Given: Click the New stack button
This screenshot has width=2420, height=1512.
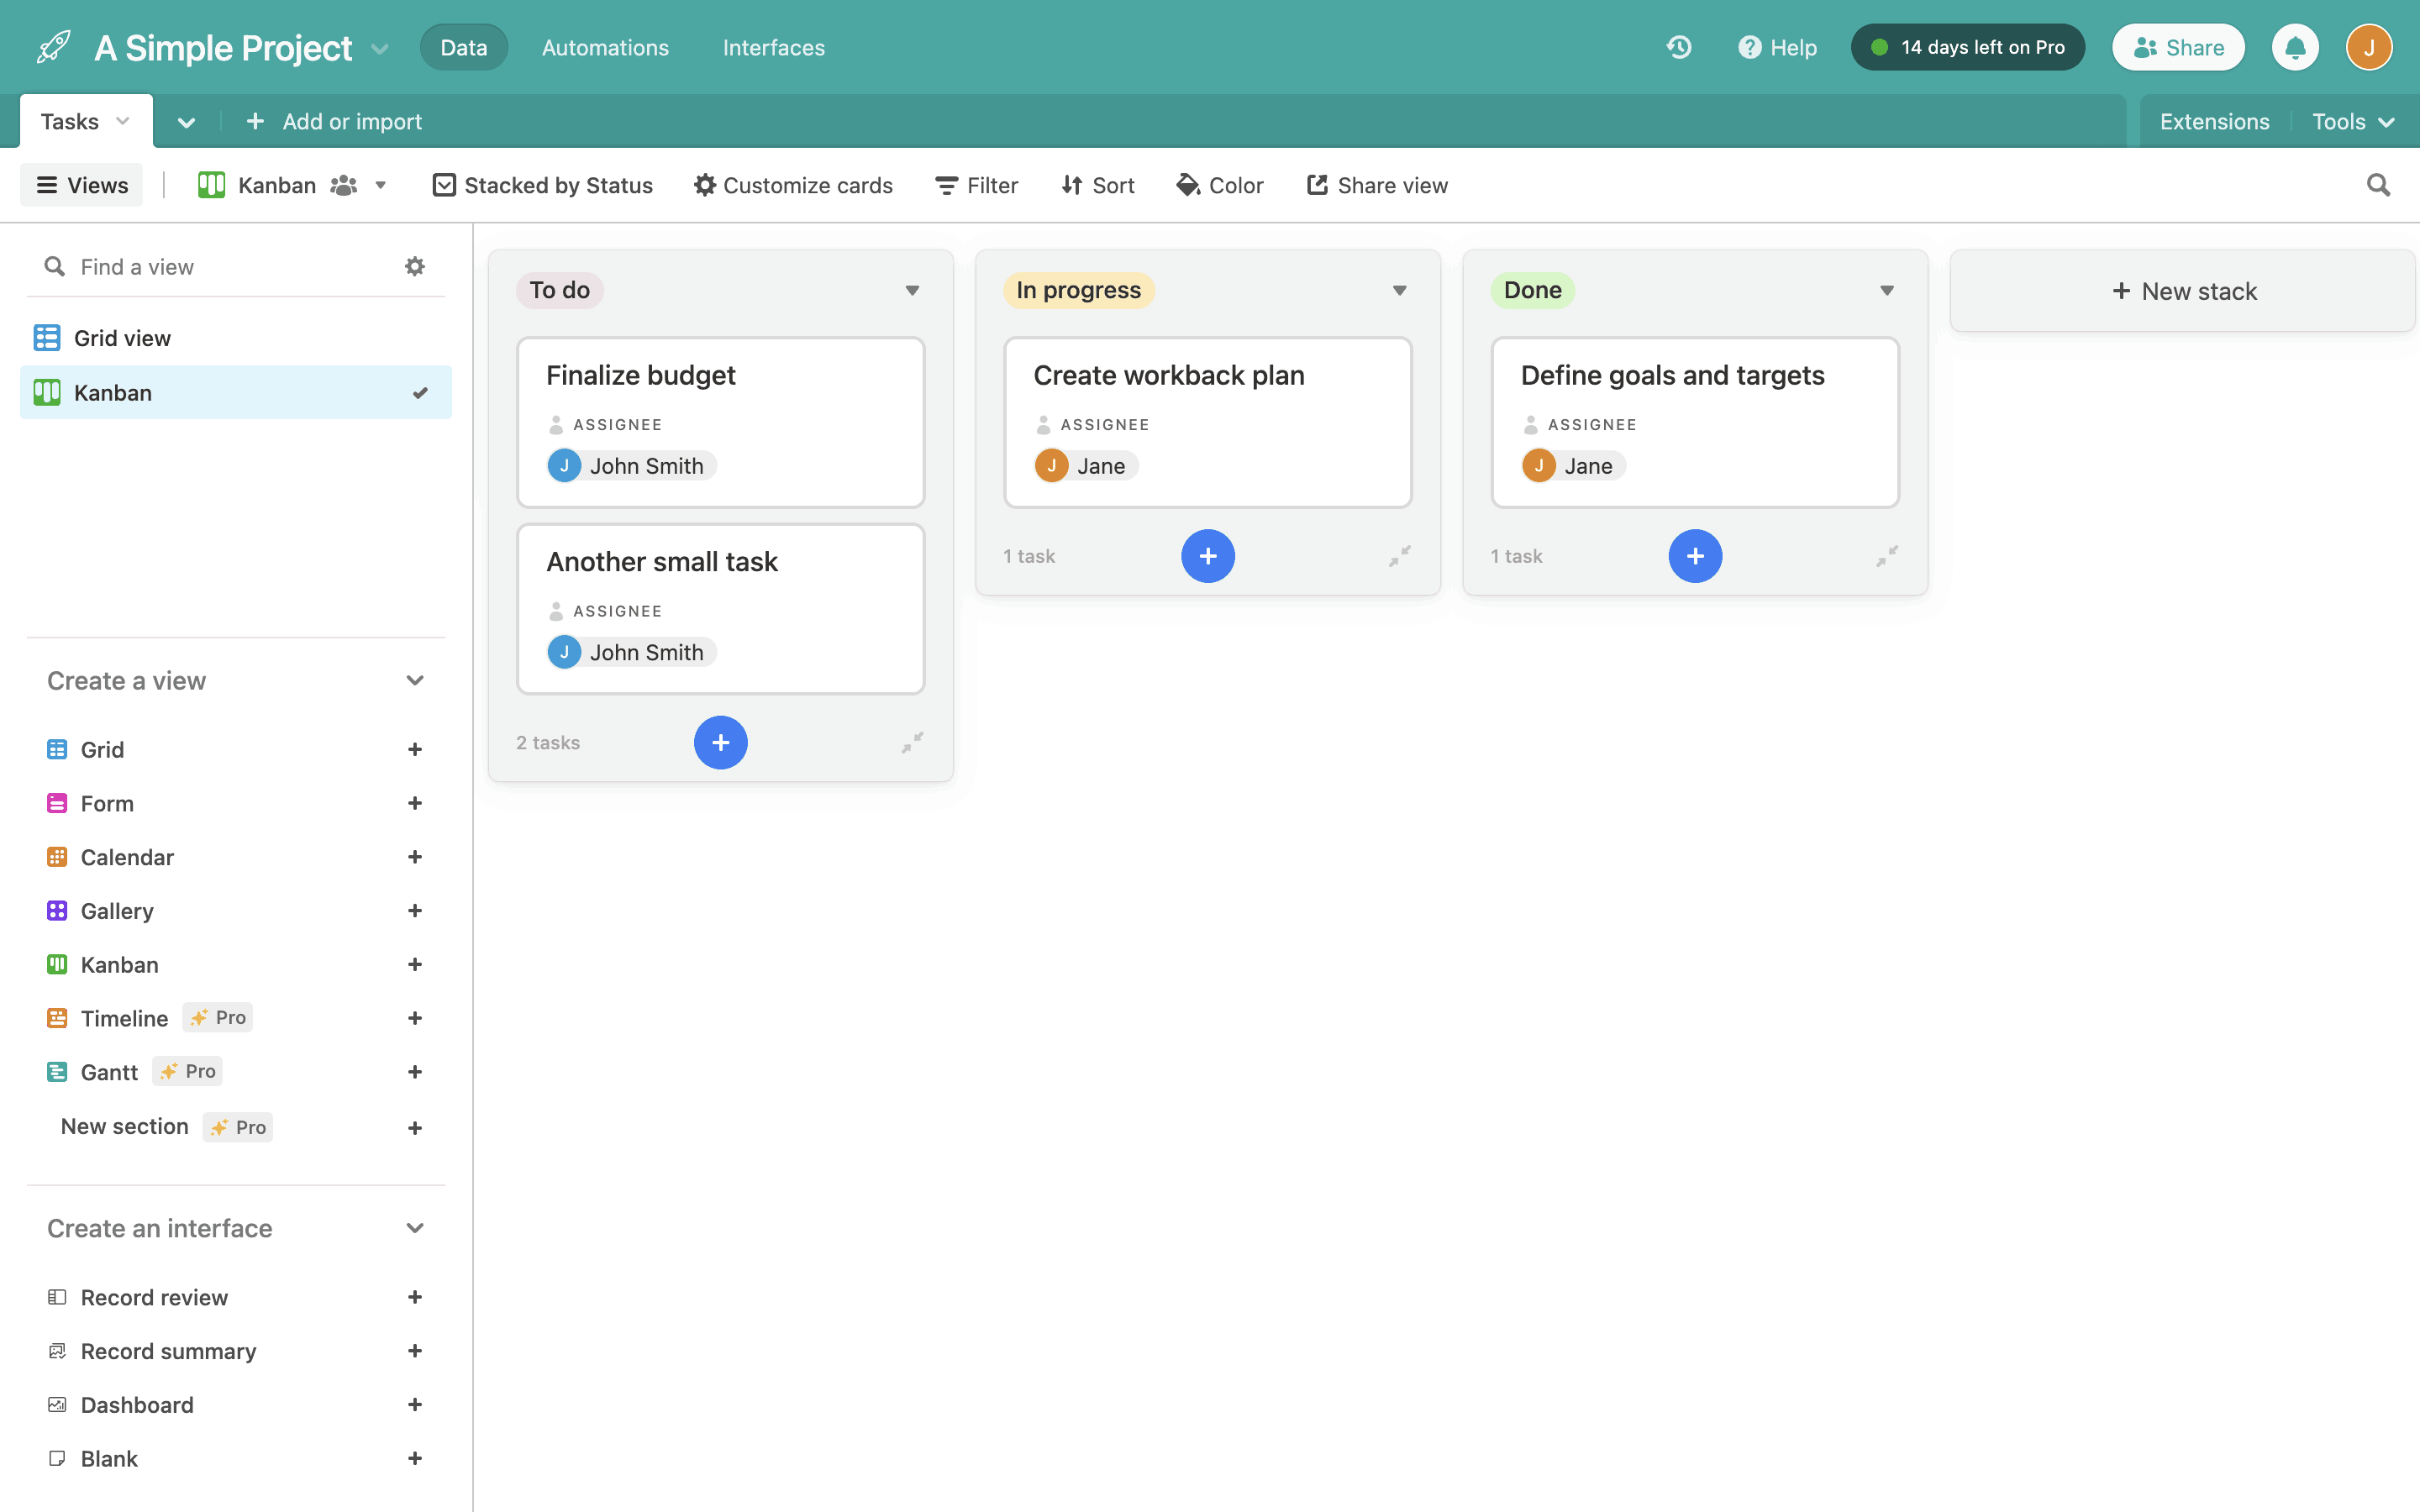Looking at the screenshot, I should click(x=2183, y=291).
